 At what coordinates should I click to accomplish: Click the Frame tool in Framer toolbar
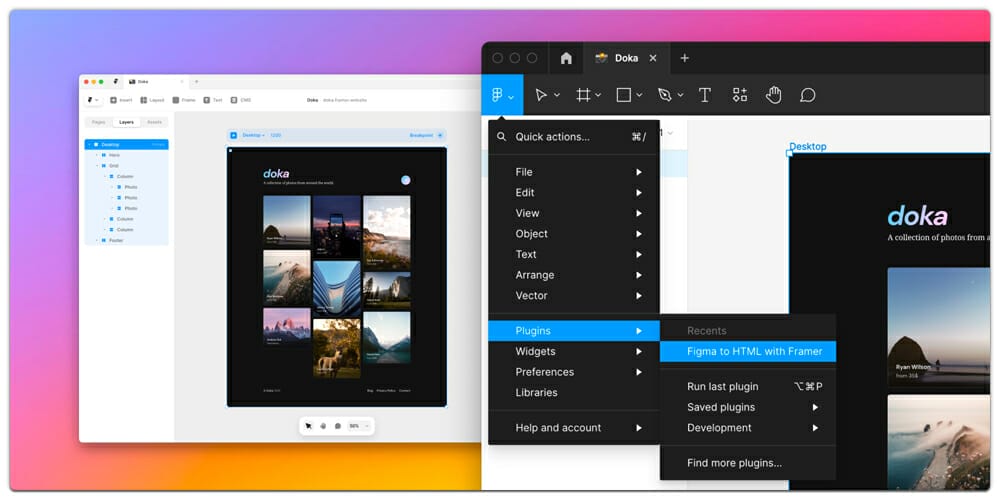coord(184,100)
